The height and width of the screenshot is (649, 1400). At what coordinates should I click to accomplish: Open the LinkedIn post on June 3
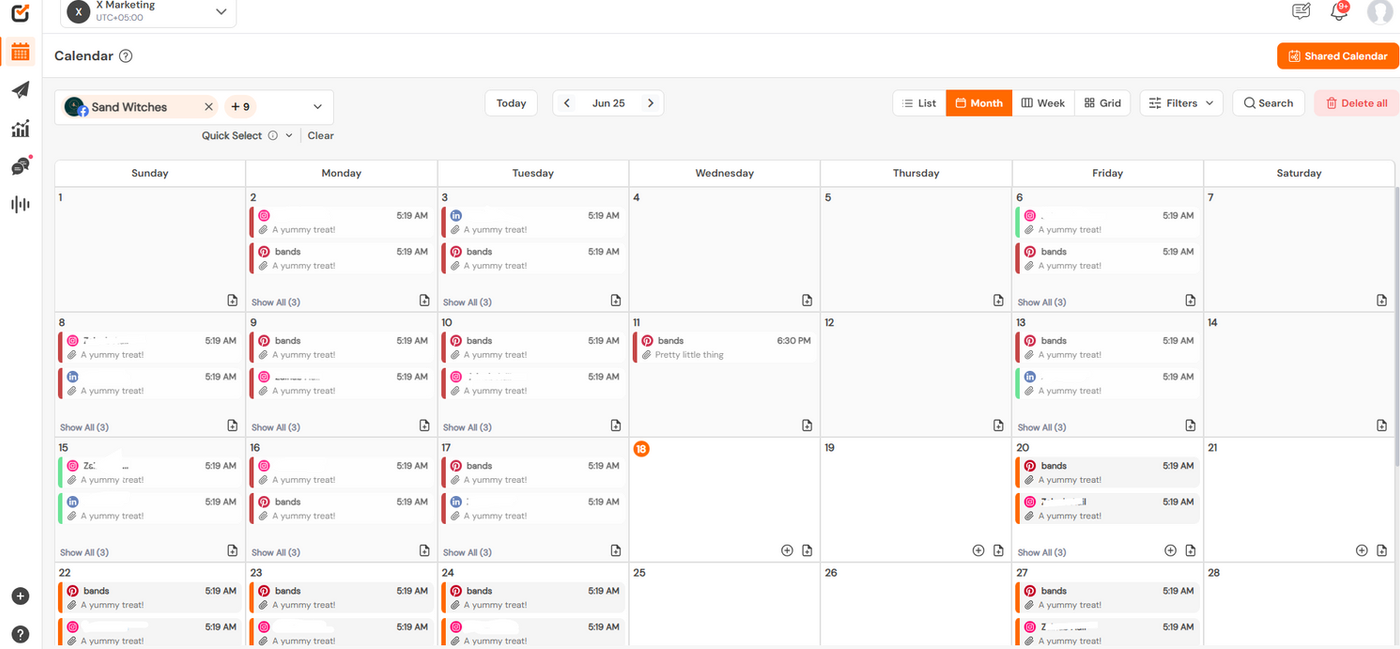(x=533, y=222)
